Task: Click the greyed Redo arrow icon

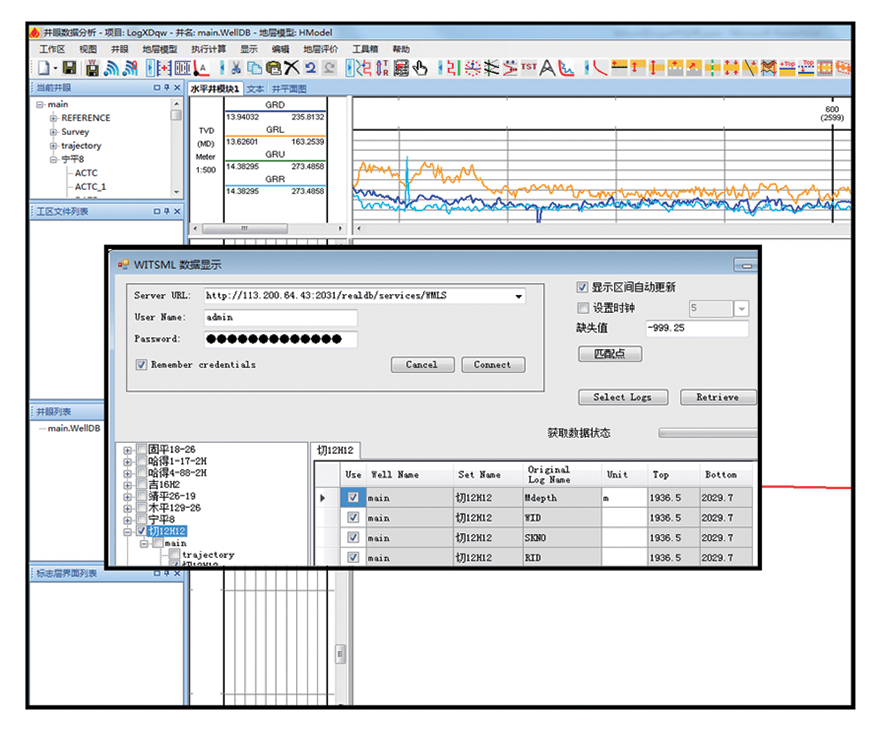Action: pos(330,68)
